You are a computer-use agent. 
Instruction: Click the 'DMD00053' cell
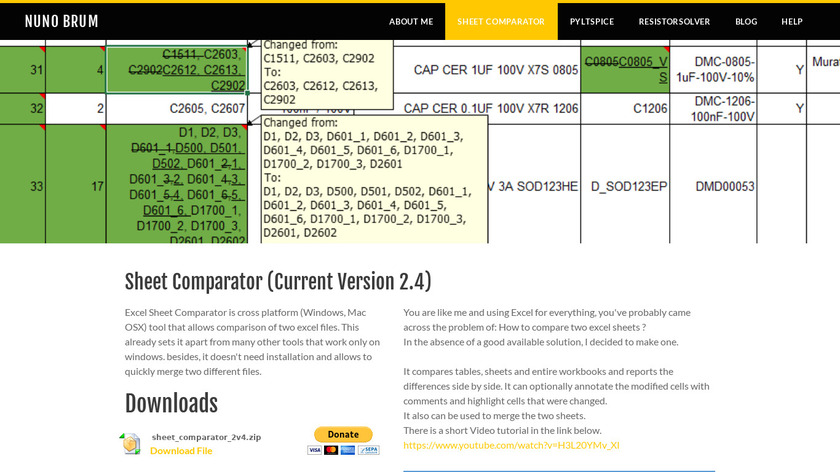pyautogui.click(x=713, y=186)
